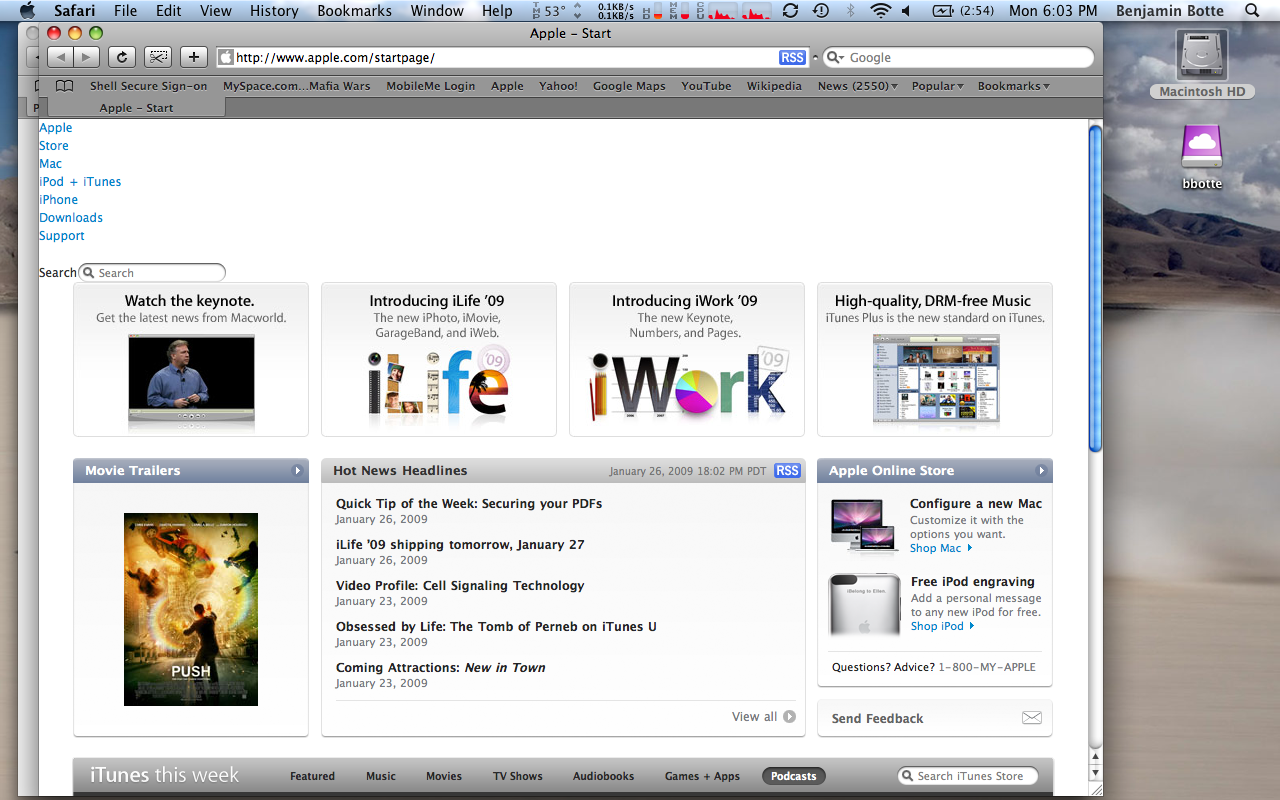This screenshot has height=800, width=1280.
Task: Open the Apple menu logo
Action: point(27,11)
